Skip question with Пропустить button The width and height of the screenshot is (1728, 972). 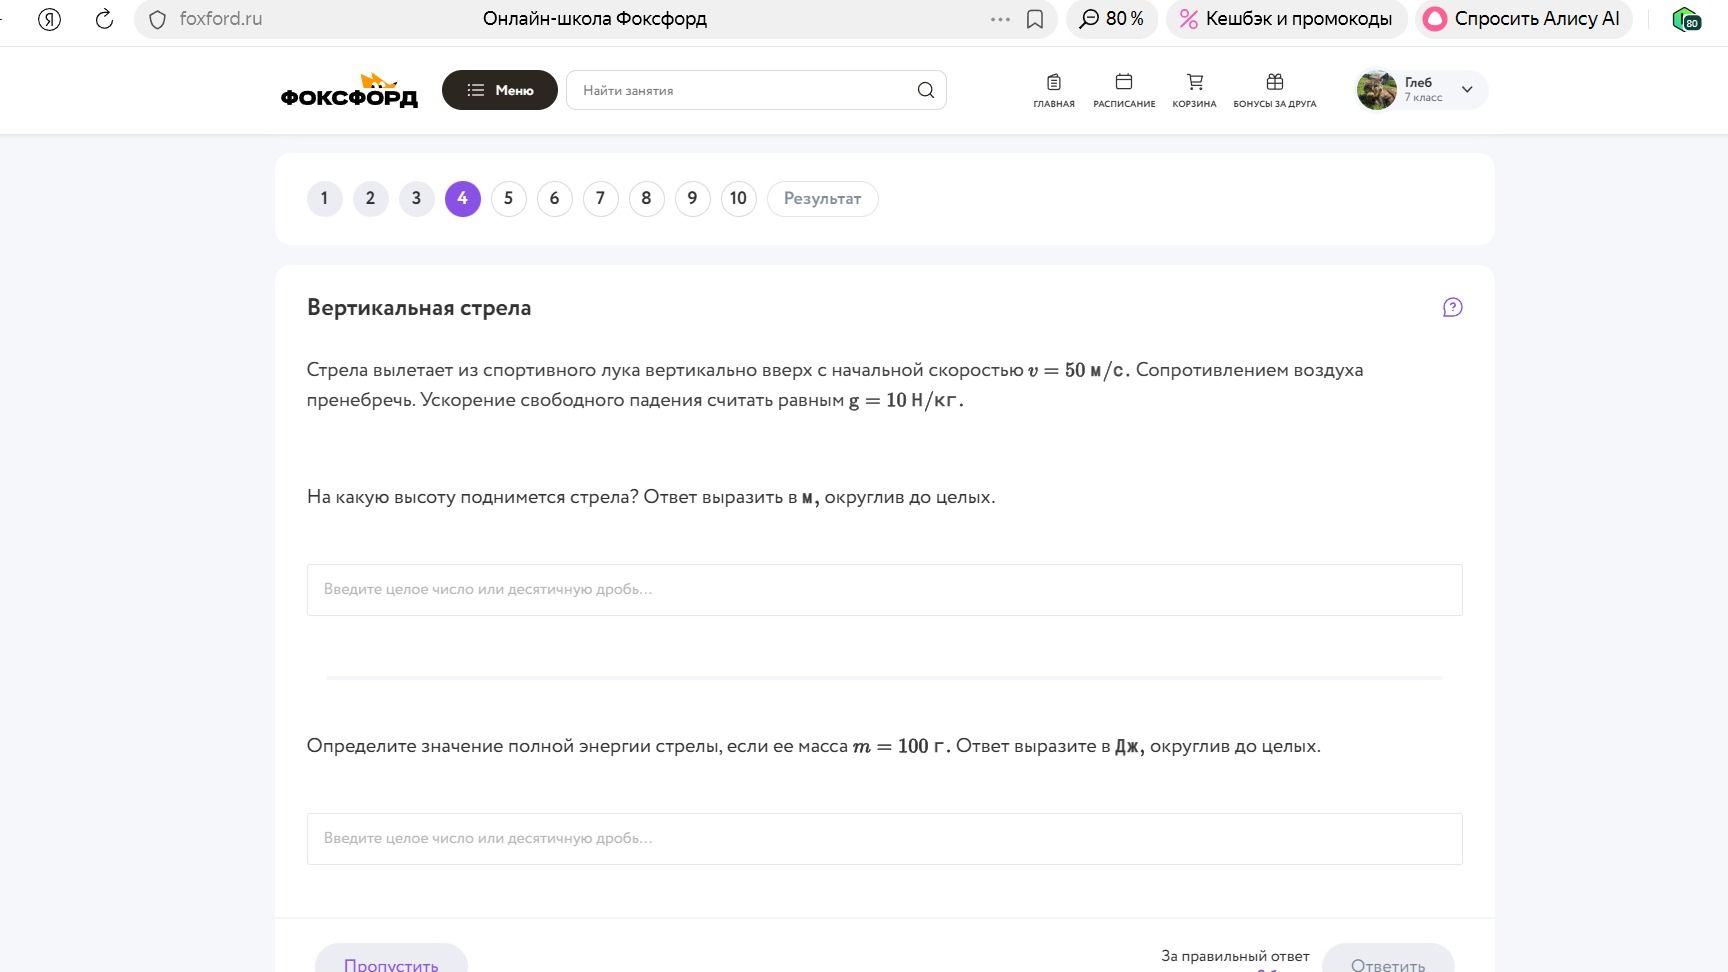click(x=391, y=959)
